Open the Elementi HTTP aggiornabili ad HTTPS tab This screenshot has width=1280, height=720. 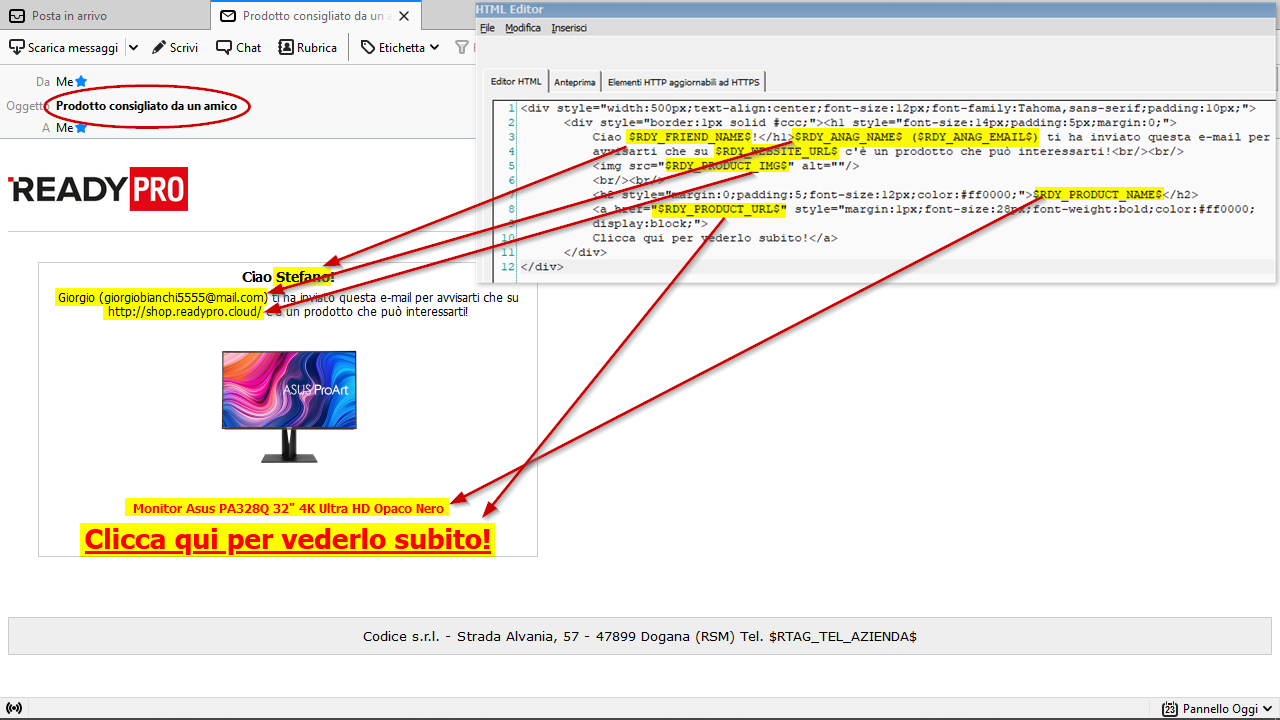[x=684, y=82]
